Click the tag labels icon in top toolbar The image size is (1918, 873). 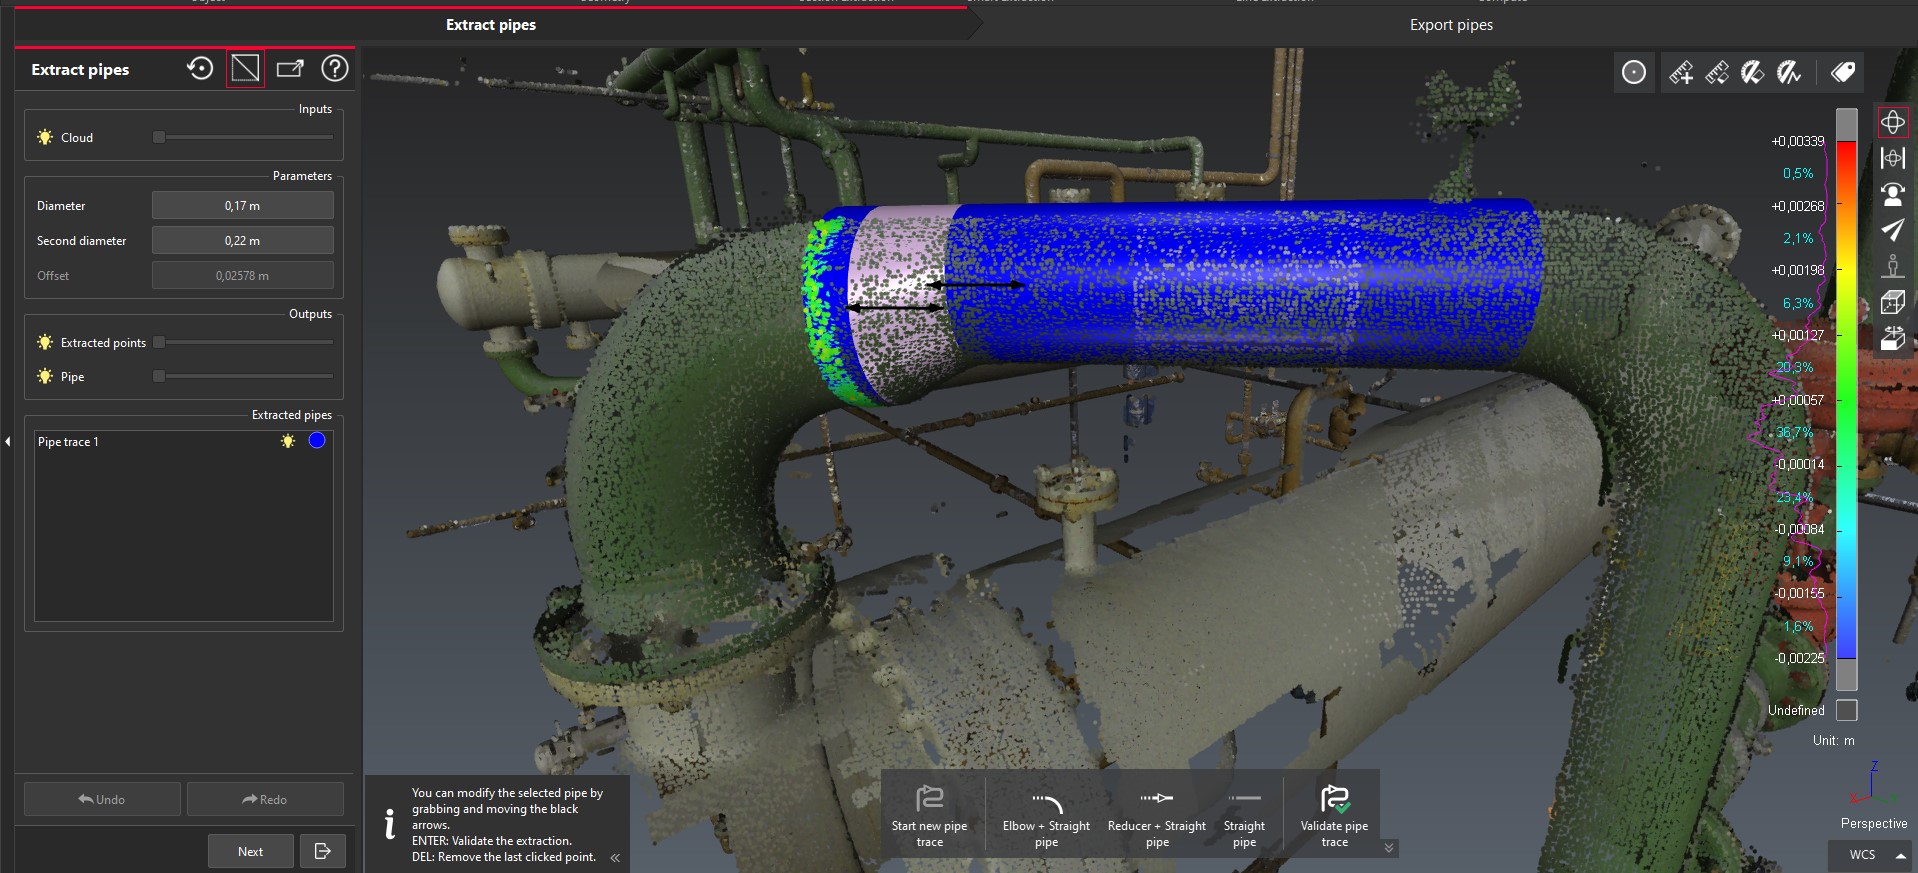point(1842,72)
